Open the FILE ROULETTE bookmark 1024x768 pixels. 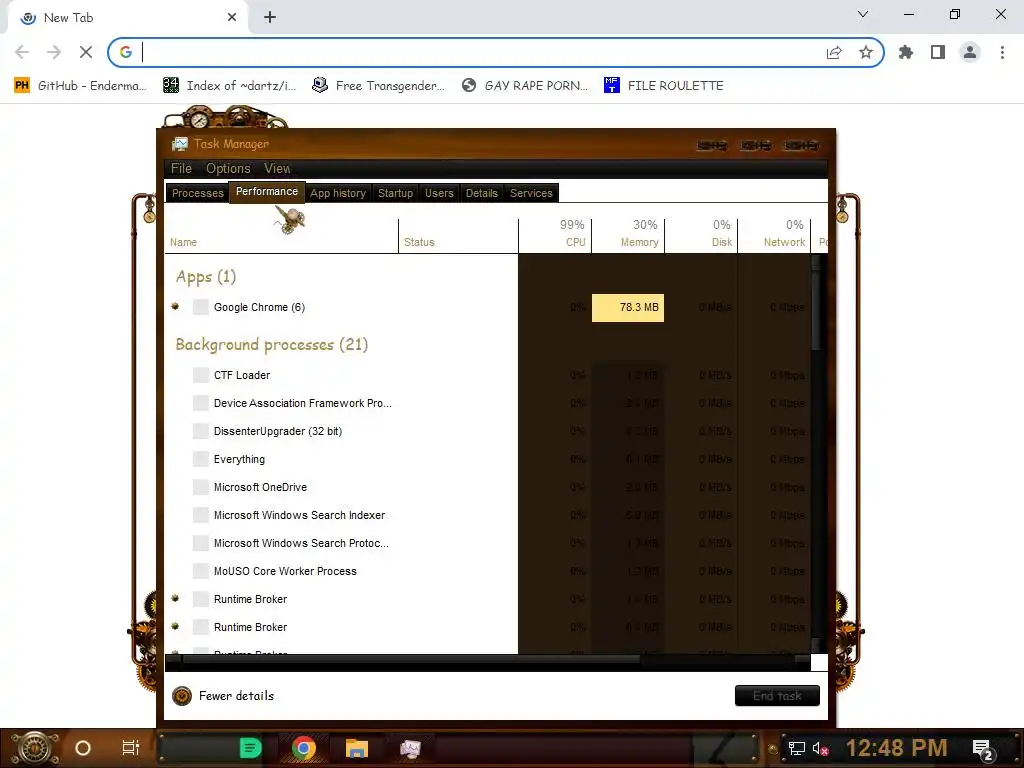point(664,86)
